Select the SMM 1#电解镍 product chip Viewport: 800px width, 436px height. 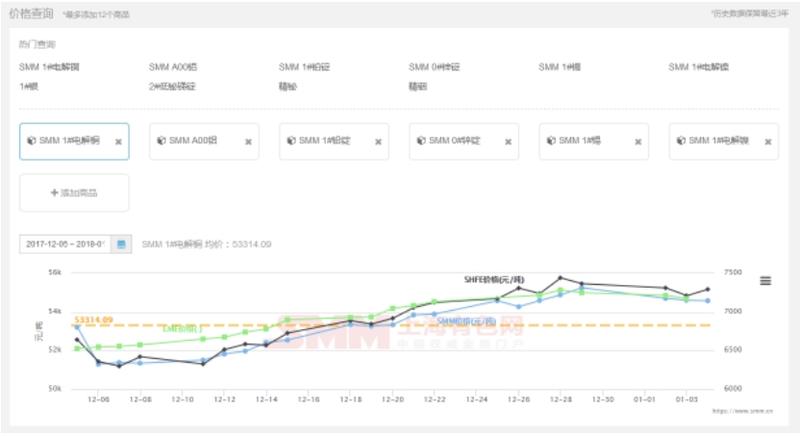point(723,141)
